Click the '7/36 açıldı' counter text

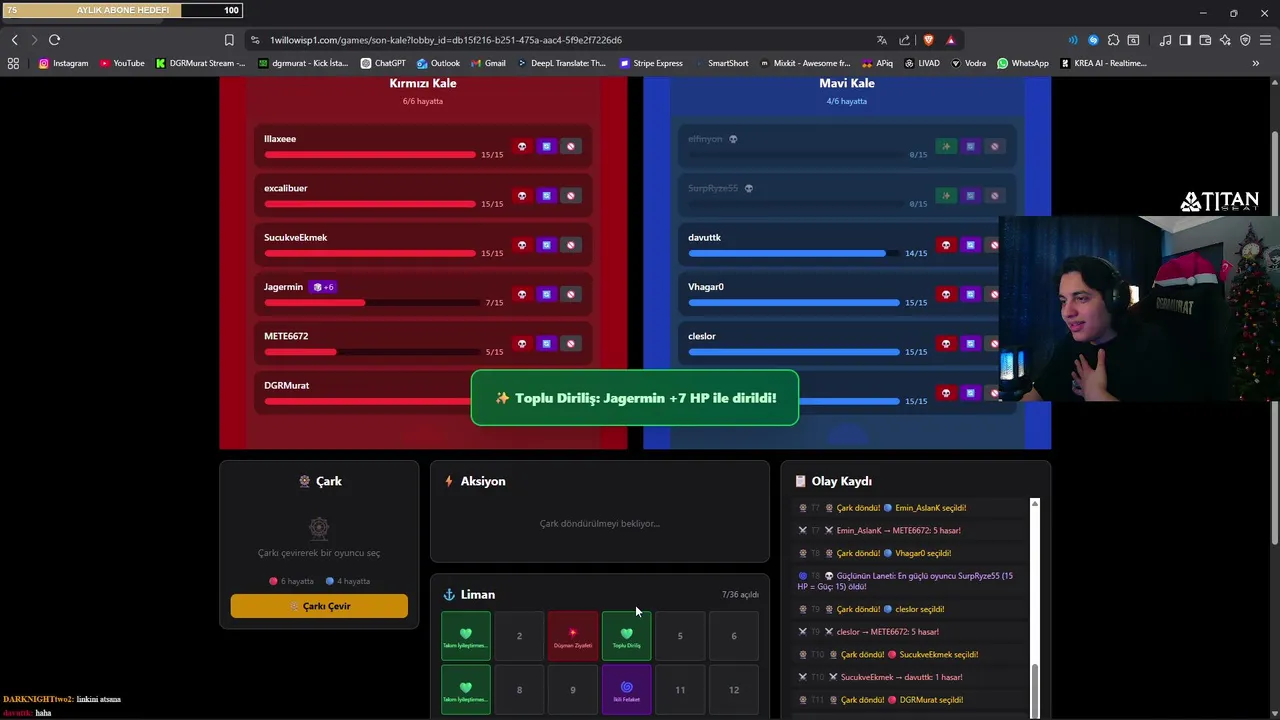click(x=740, y=595)
